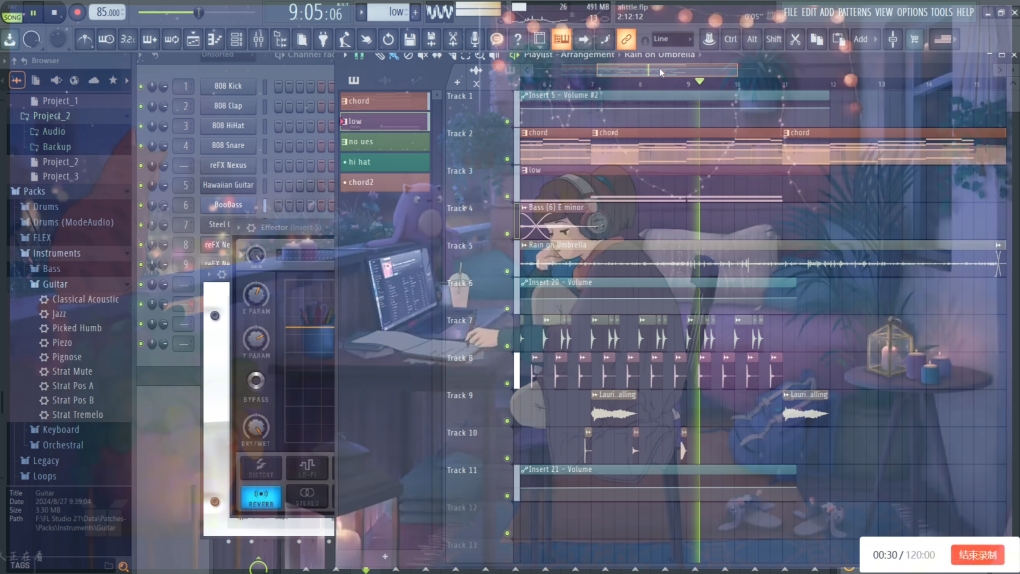Click the record button in transport bar
This screenshot has height=574, width=1020.
pyautogui.click(x=76, y=13)
